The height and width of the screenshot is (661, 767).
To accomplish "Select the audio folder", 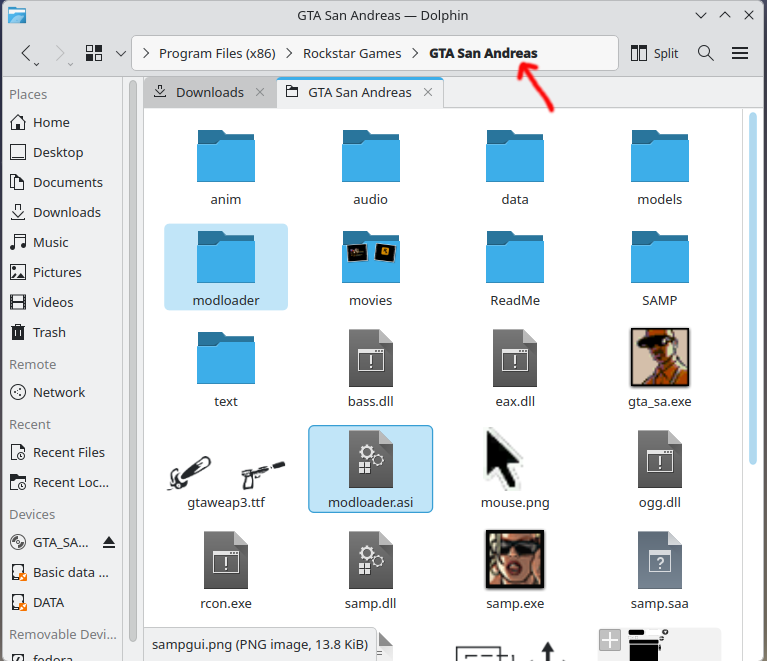I will coord(370,167).
